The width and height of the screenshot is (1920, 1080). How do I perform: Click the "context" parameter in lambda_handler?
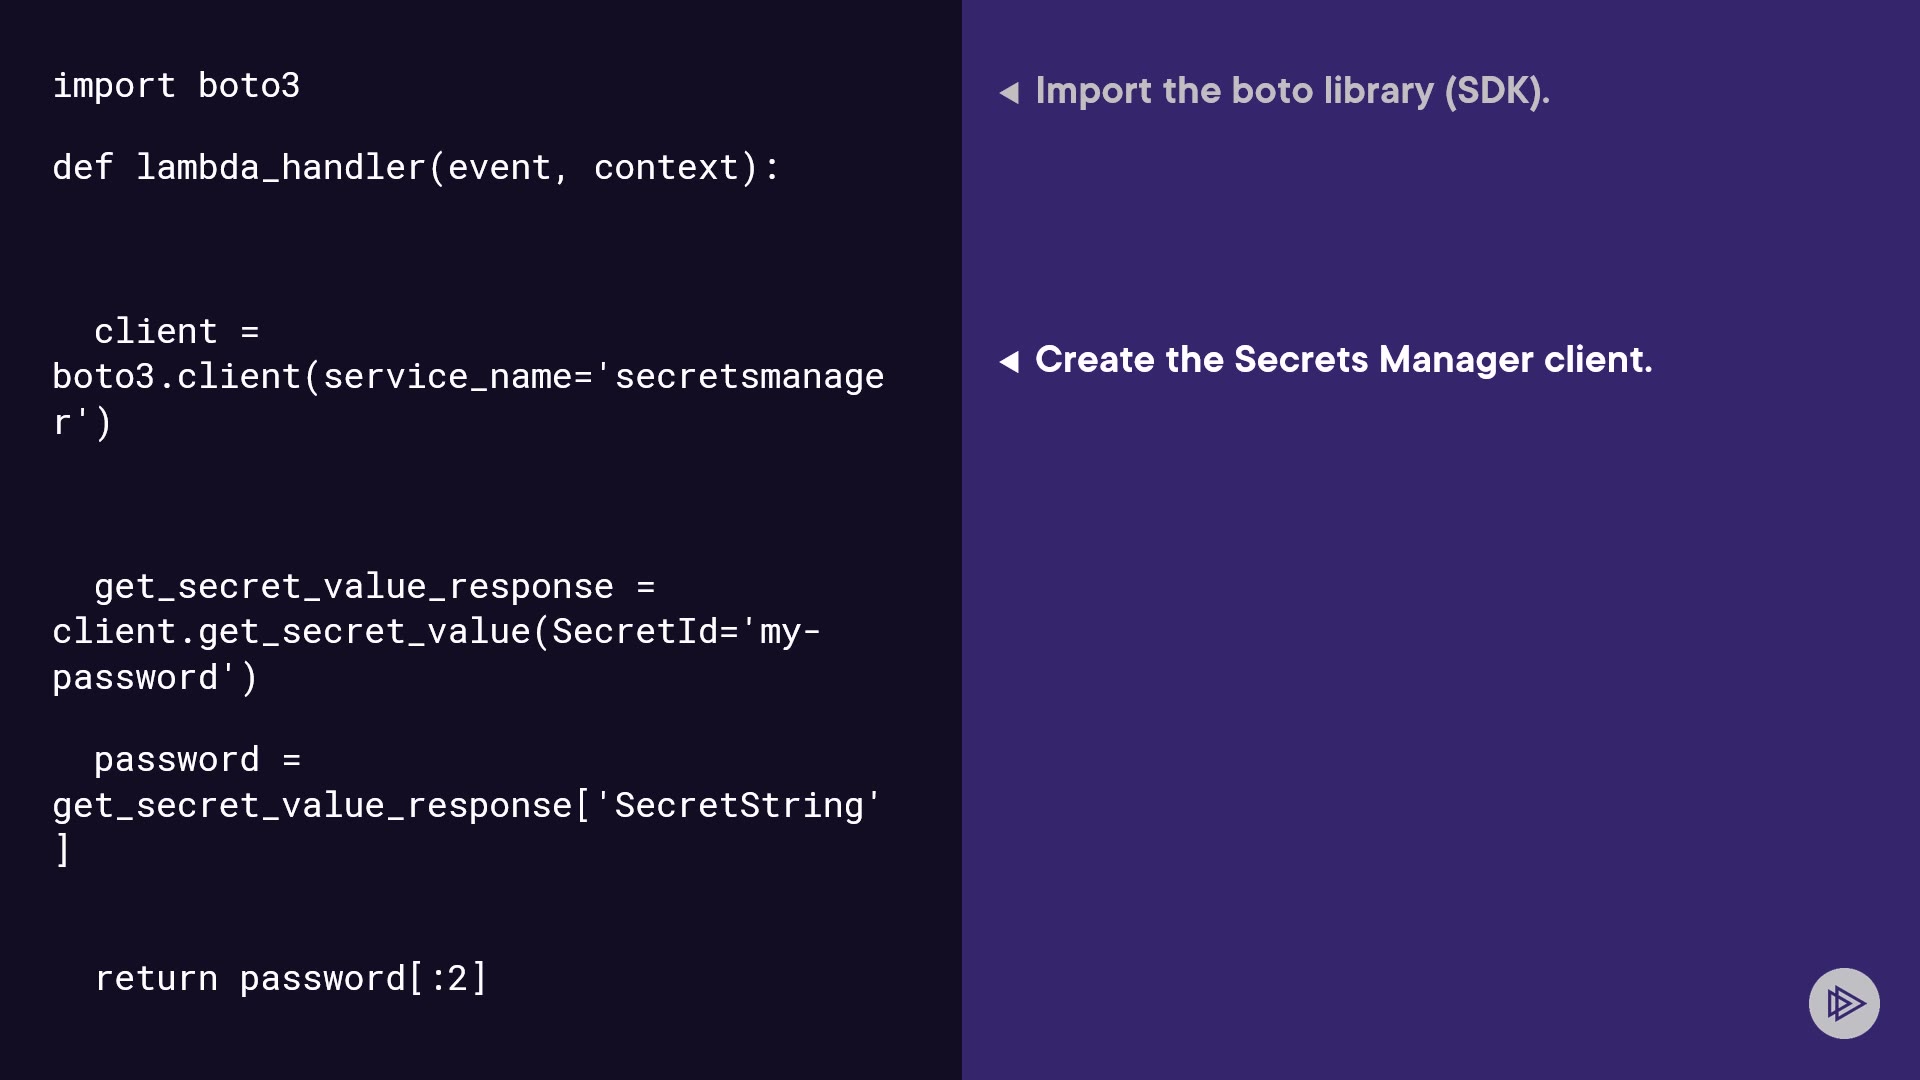(665, 168)
